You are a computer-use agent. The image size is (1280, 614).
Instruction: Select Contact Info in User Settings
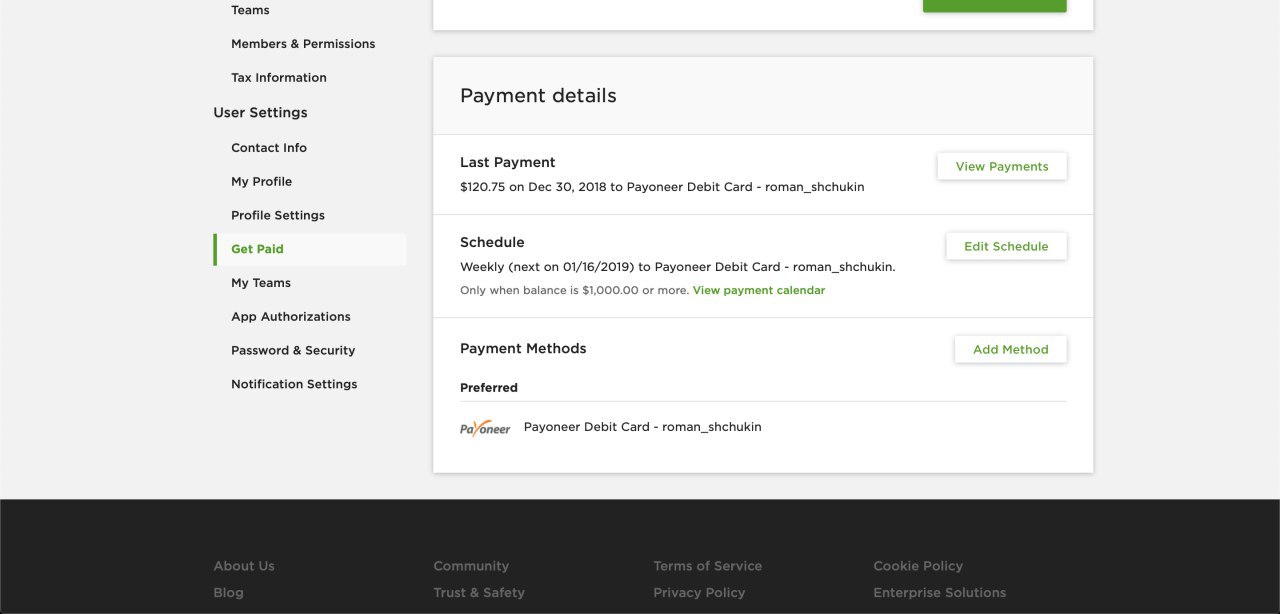(x=269, y=148)
